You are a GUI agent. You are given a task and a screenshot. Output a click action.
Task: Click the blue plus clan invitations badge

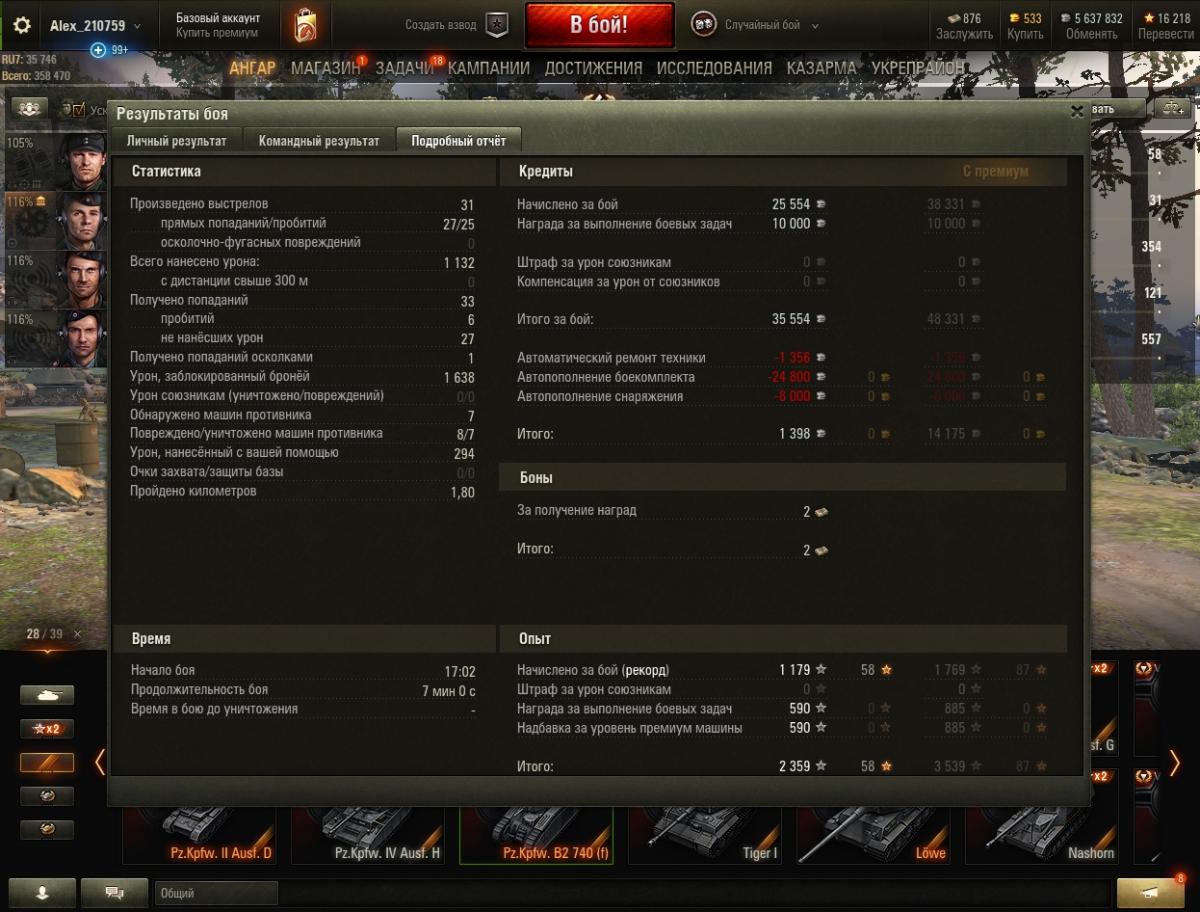pos(97,50)
